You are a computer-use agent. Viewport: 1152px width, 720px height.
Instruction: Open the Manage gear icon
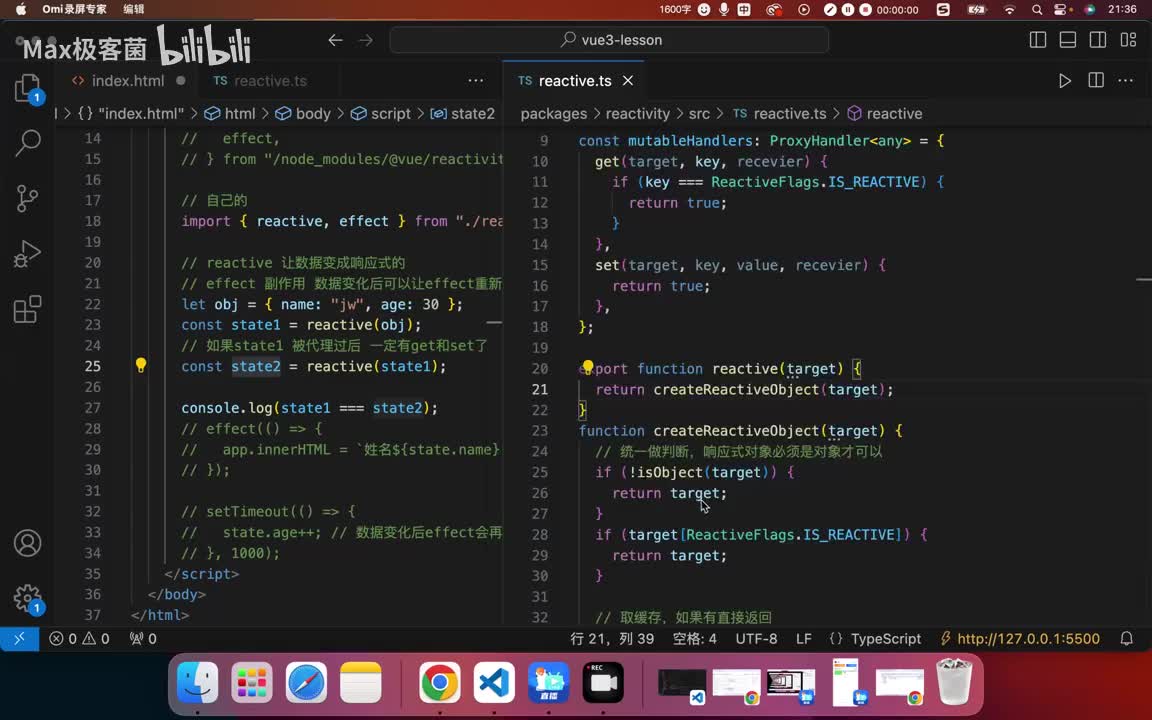tap(28, 599)
